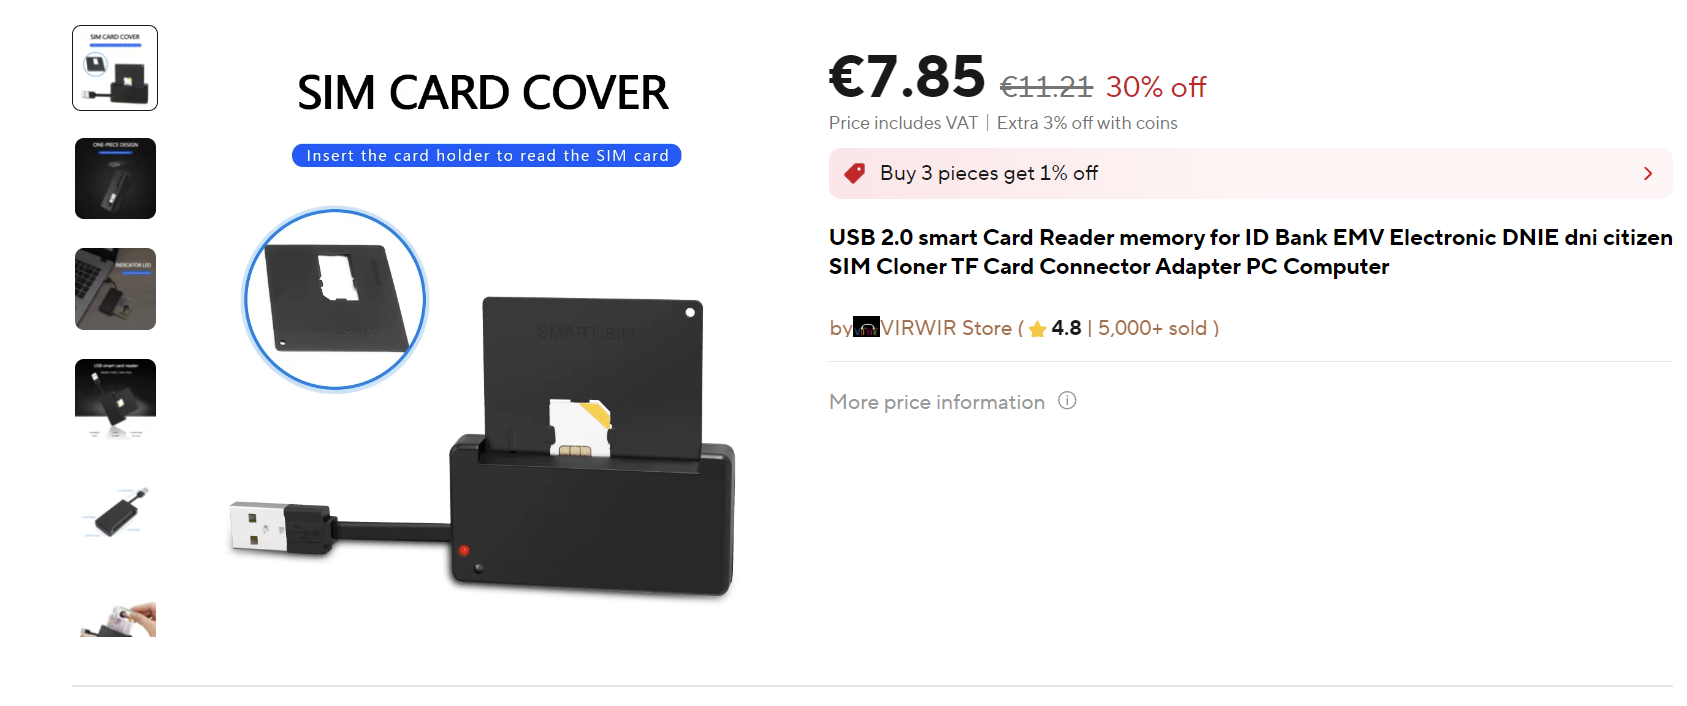
Task: Select the USB smart card reader thumbnail
Action: [115, 399]
